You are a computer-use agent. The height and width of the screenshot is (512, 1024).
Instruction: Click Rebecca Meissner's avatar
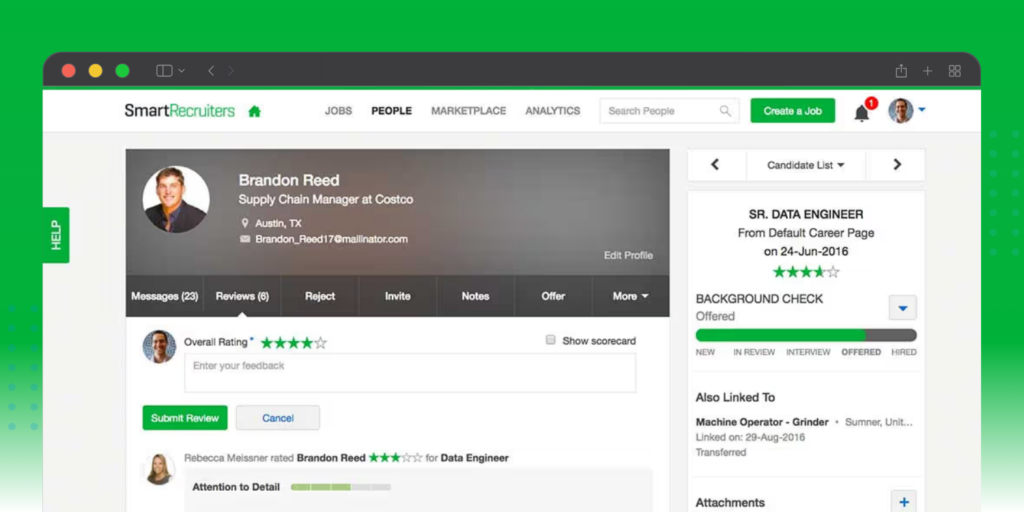pos(159,469)
